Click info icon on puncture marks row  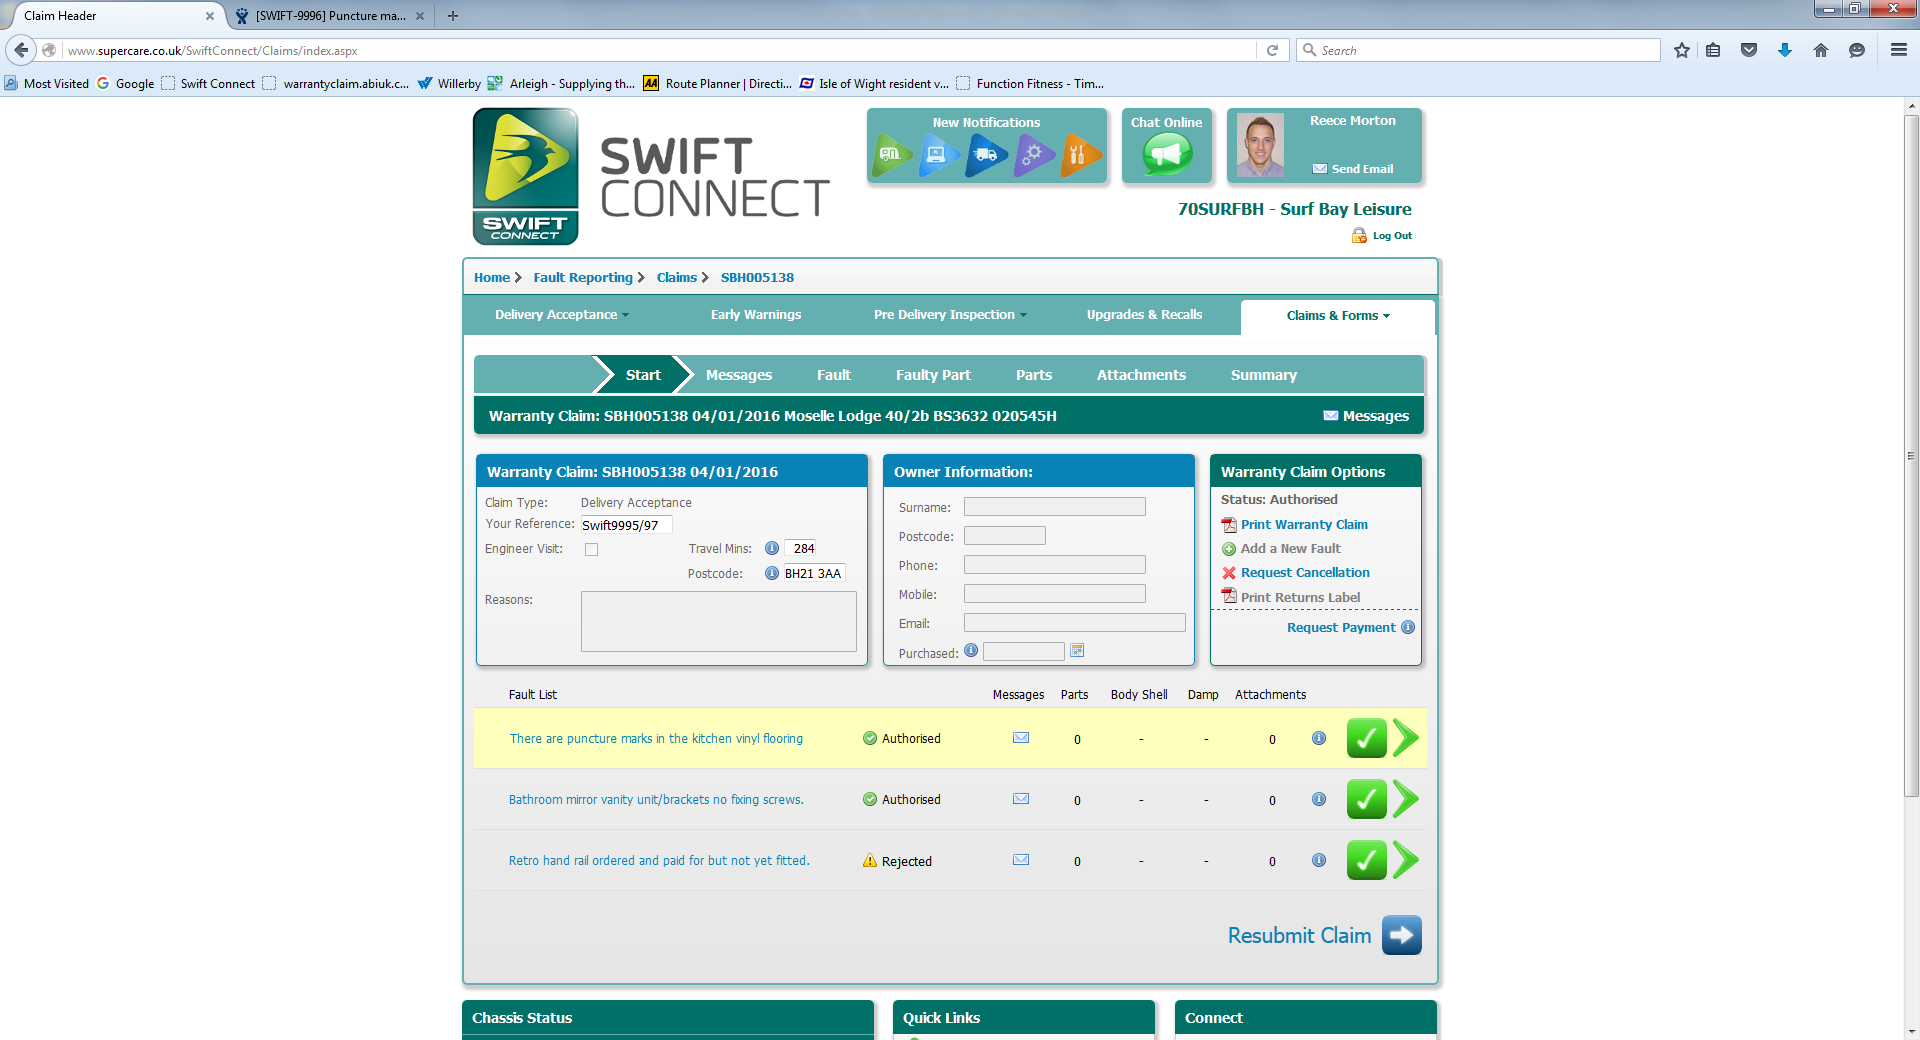[x=1319, y=738]
